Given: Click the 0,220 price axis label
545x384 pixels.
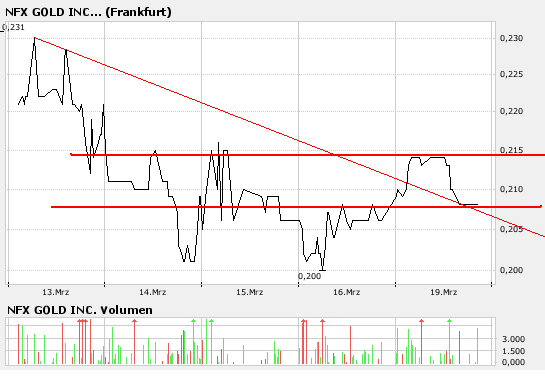Looking at the screenshot, I should click(511, 112).
